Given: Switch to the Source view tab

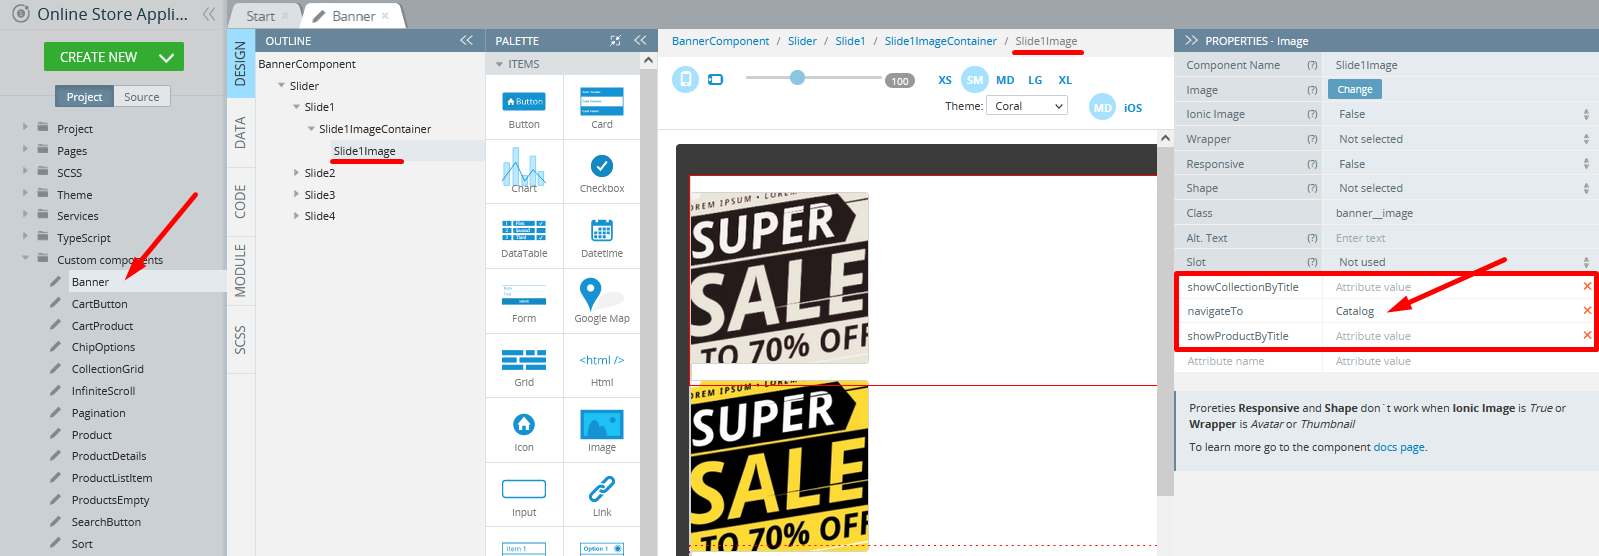Looking at the screenshot, I should [141, 97].
